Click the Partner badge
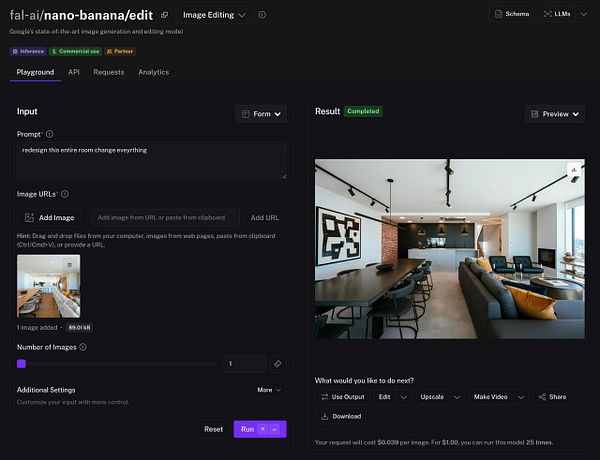Screen dimensions: 600x460 (x=120, y=51)
